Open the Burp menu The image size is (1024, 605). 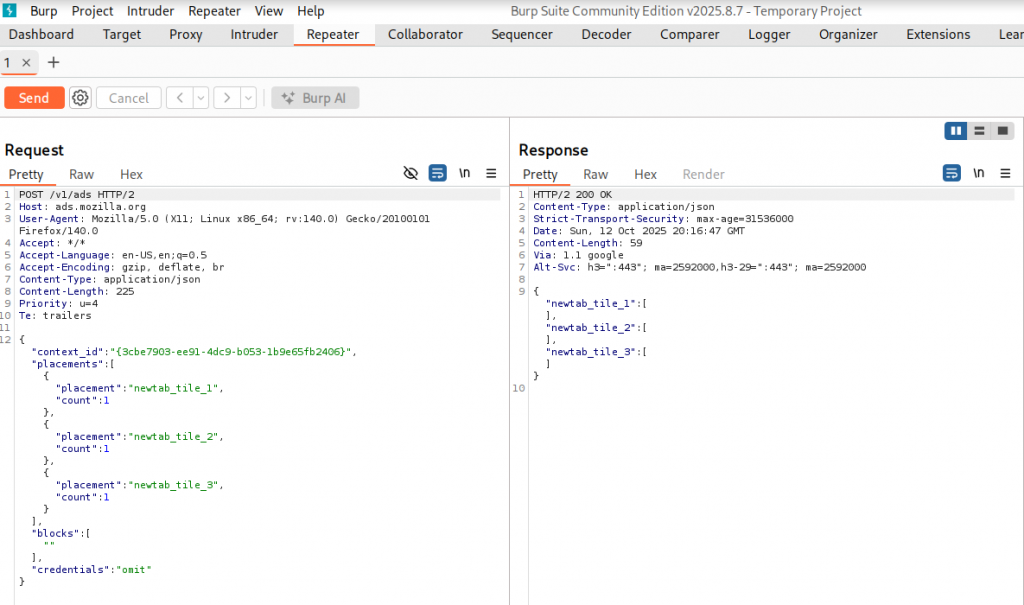click(44, 11)
